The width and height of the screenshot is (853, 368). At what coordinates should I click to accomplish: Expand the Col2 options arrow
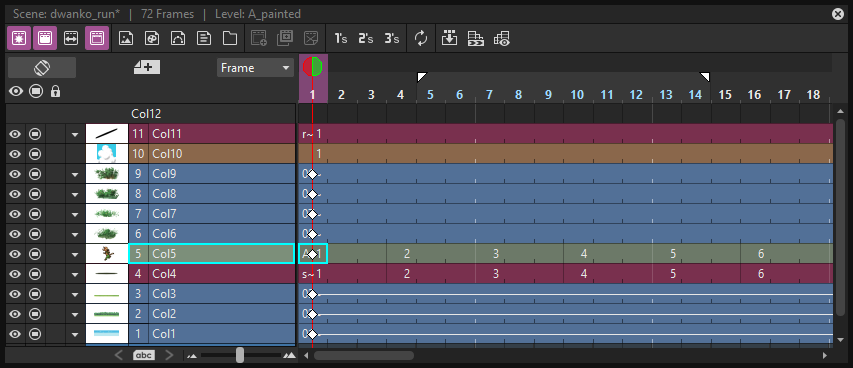click(75, 314)
